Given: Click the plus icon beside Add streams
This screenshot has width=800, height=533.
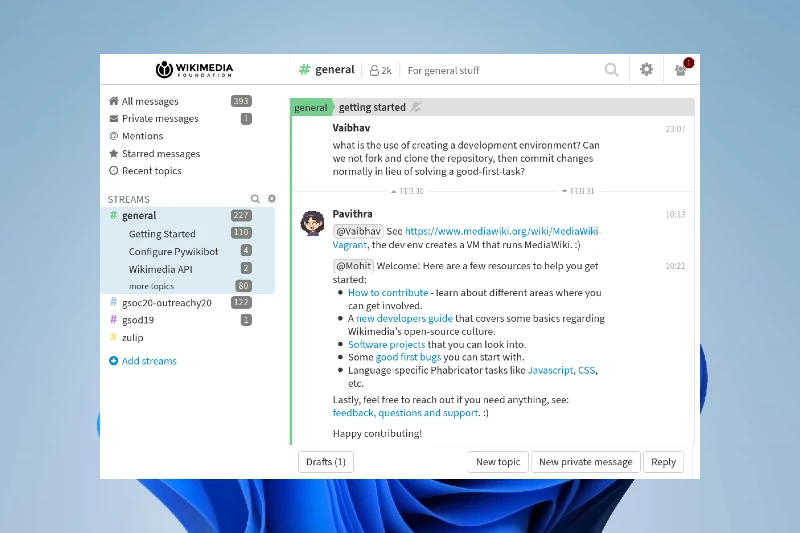Looking at the screenshot, I should (114, 361).
